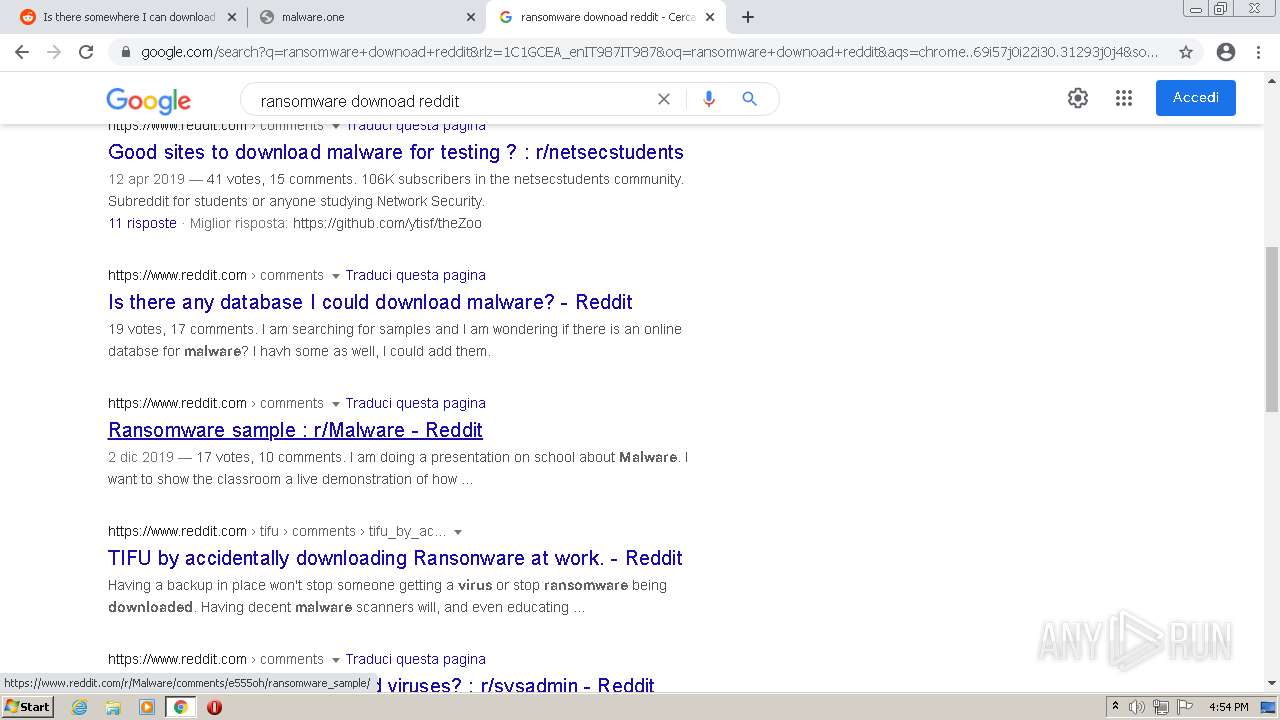View site info via the lock icon
This screenshot has height=720, width=1280.
(125, 52)
